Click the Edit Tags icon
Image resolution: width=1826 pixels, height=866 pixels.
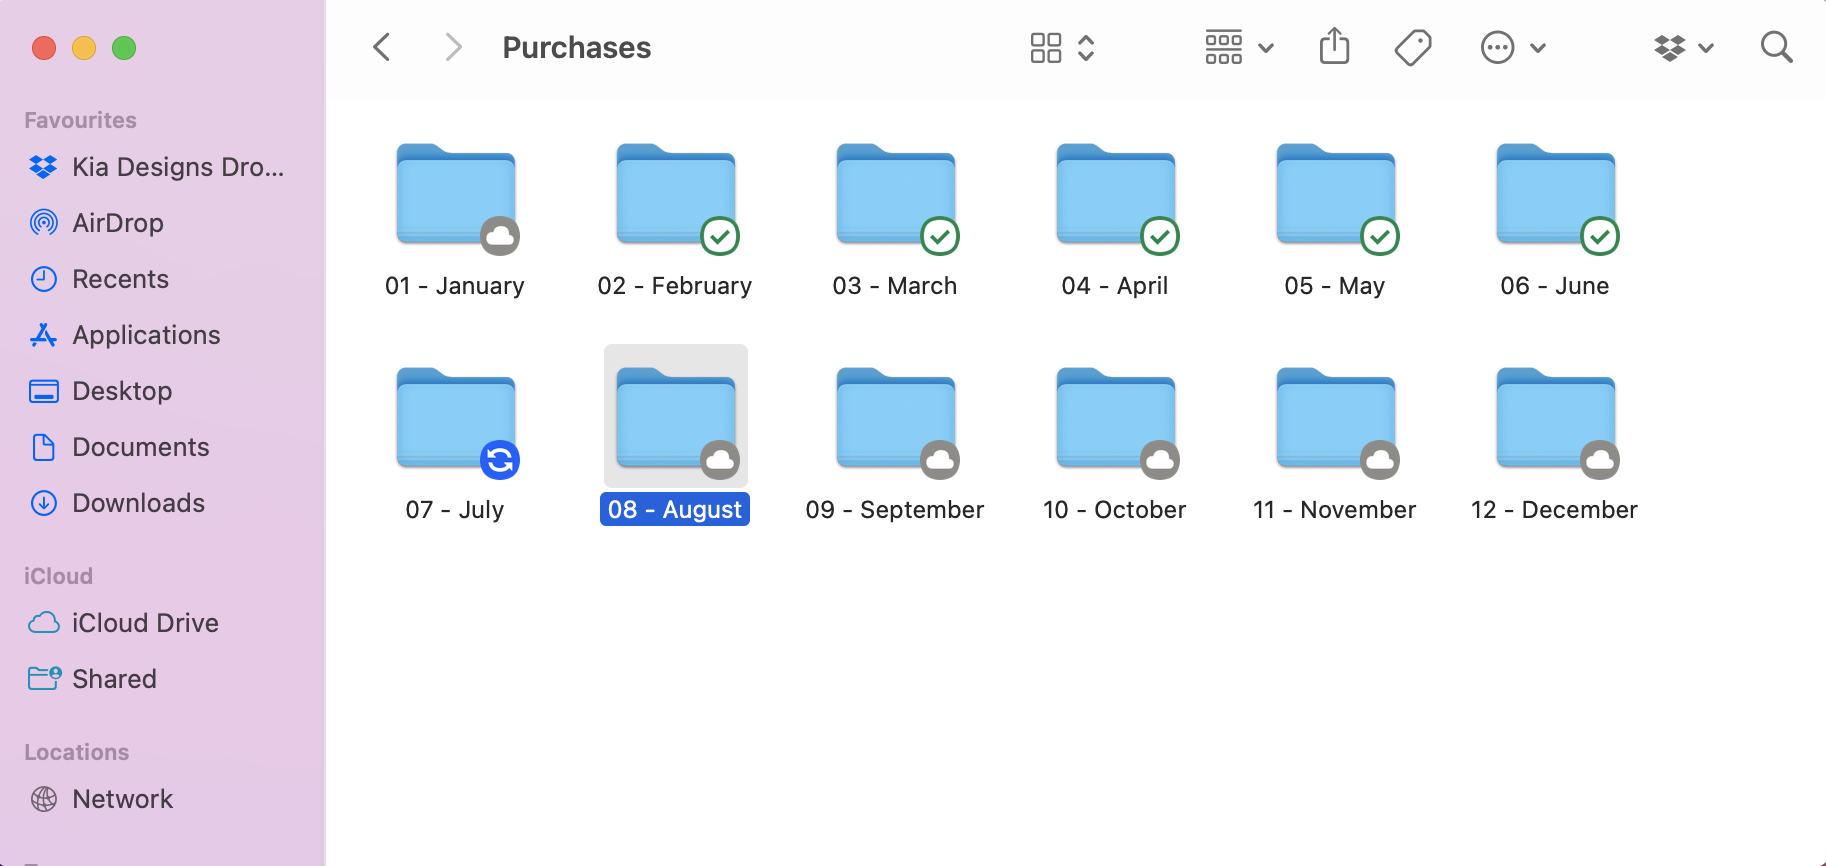[x=1412, y=47]
